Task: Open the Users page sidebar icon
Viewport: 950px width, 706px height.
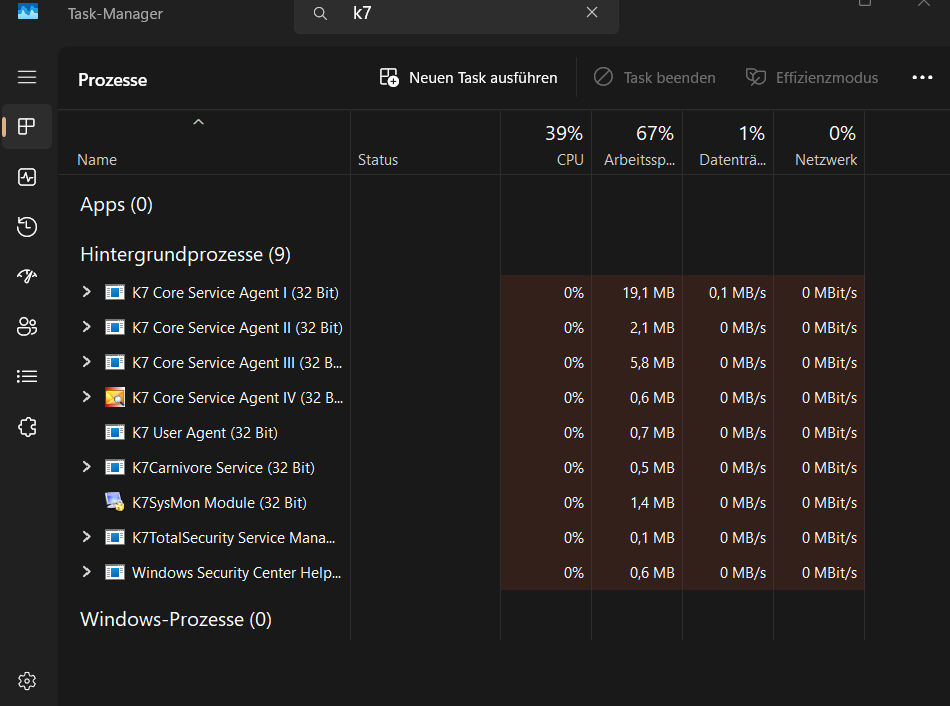Action: pyautogui.click(x=27, y=327)
